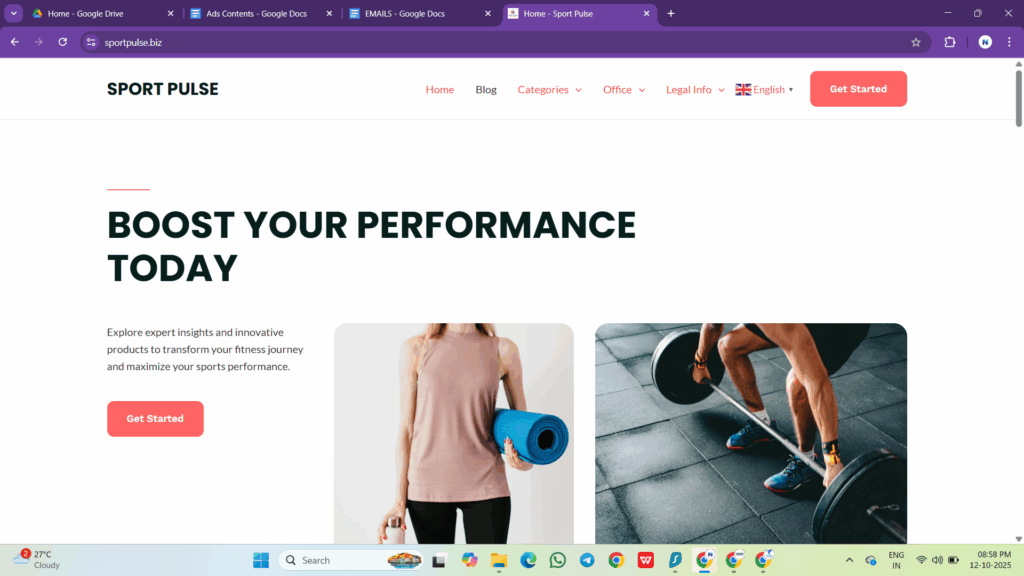Launch WhatsApp from the taskbar
This screenshot has height=576, width=1024.
point(558,560)
